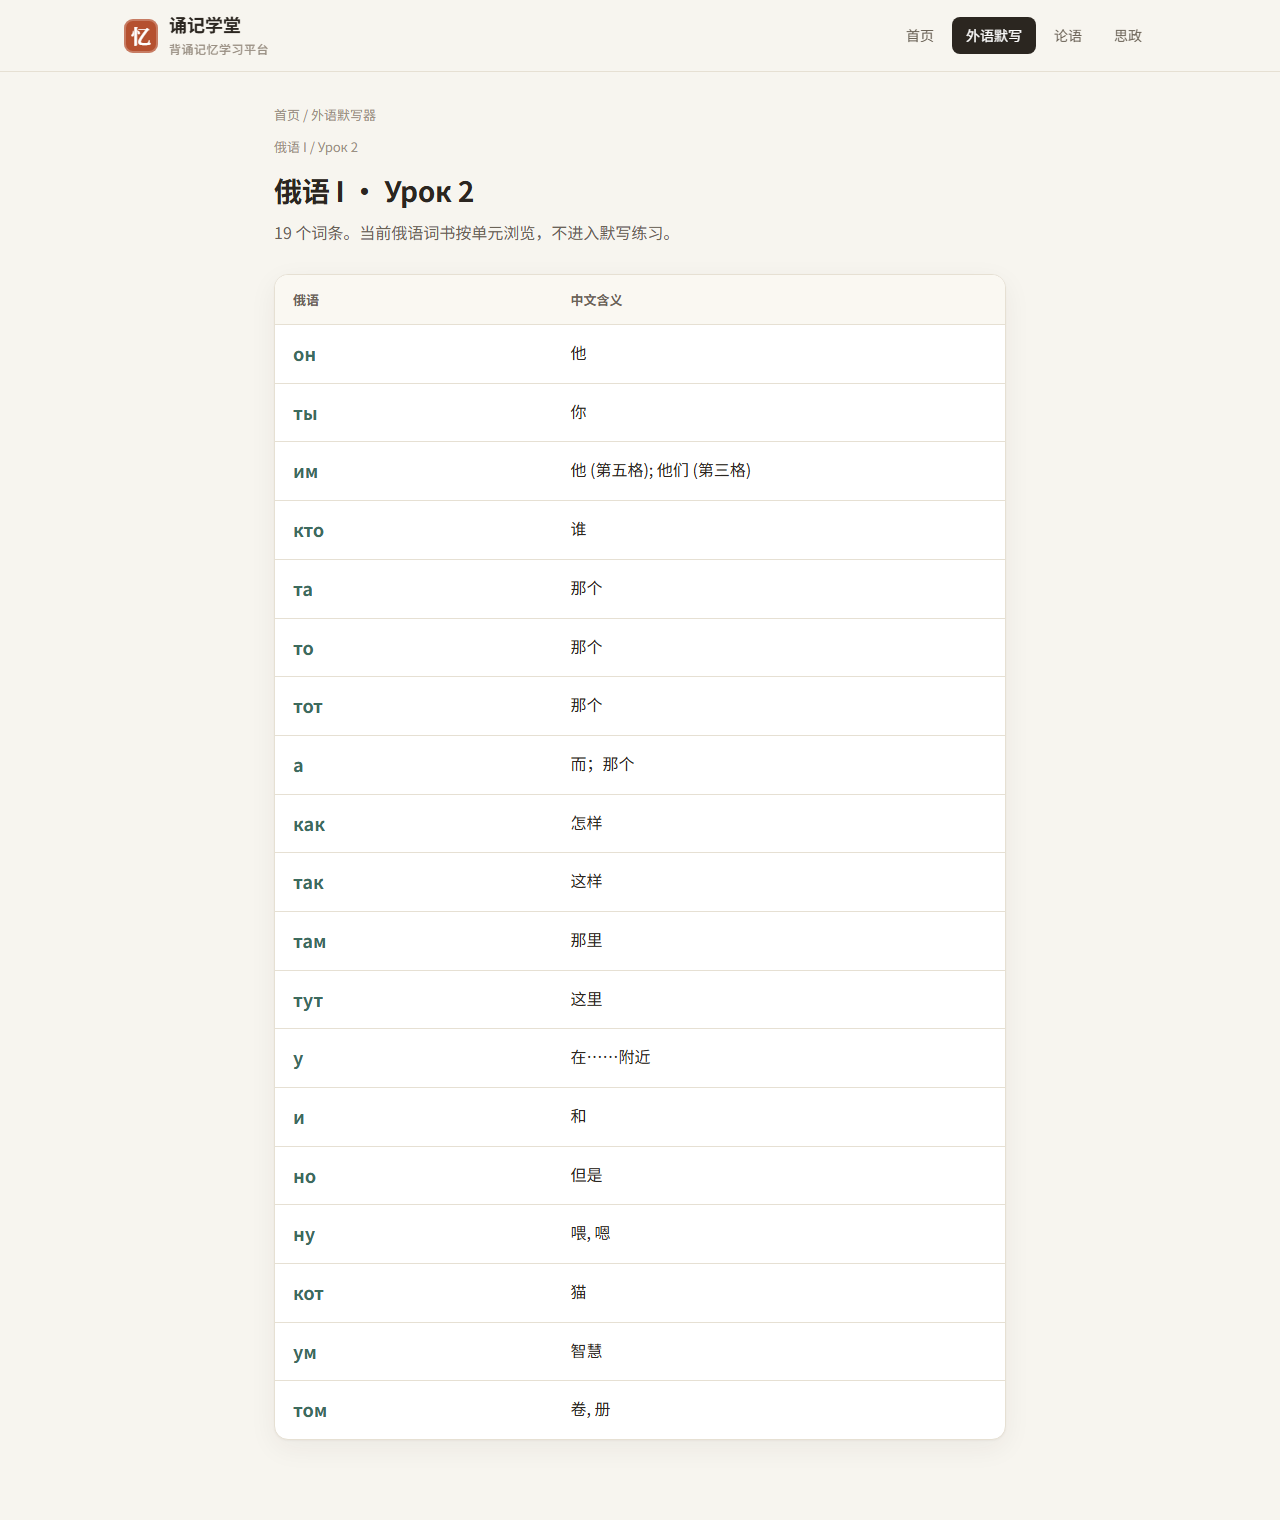Click the meaning 和
The height and width of the screenshot is (1520, 1280).
click(578, 1116)
